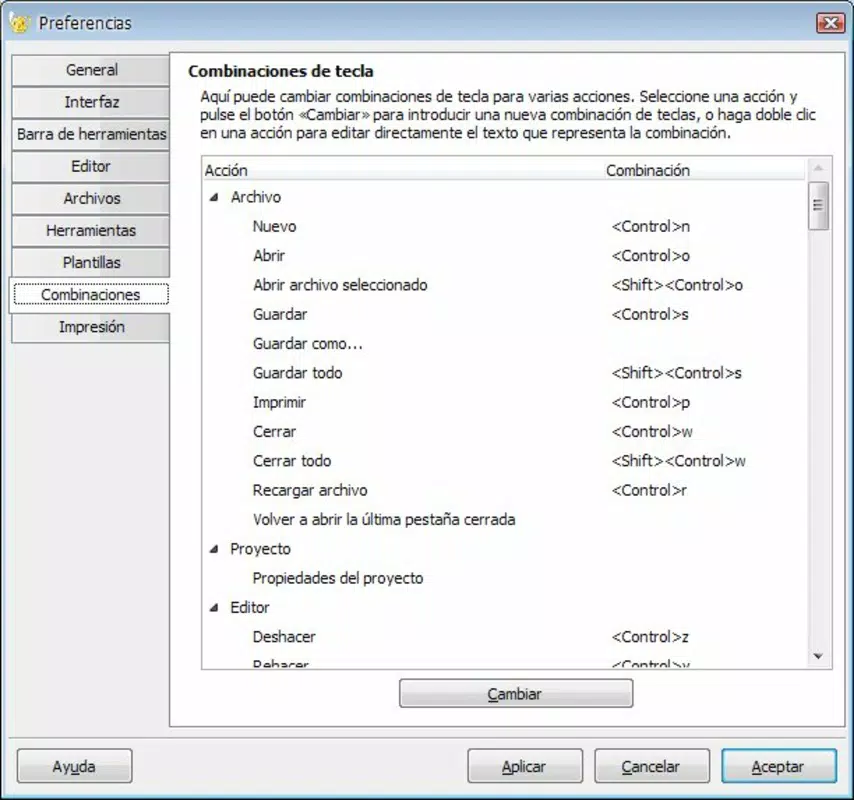Discard changes with Cancelar button
This screenshot has width=854, height=800.
(651, 766)
